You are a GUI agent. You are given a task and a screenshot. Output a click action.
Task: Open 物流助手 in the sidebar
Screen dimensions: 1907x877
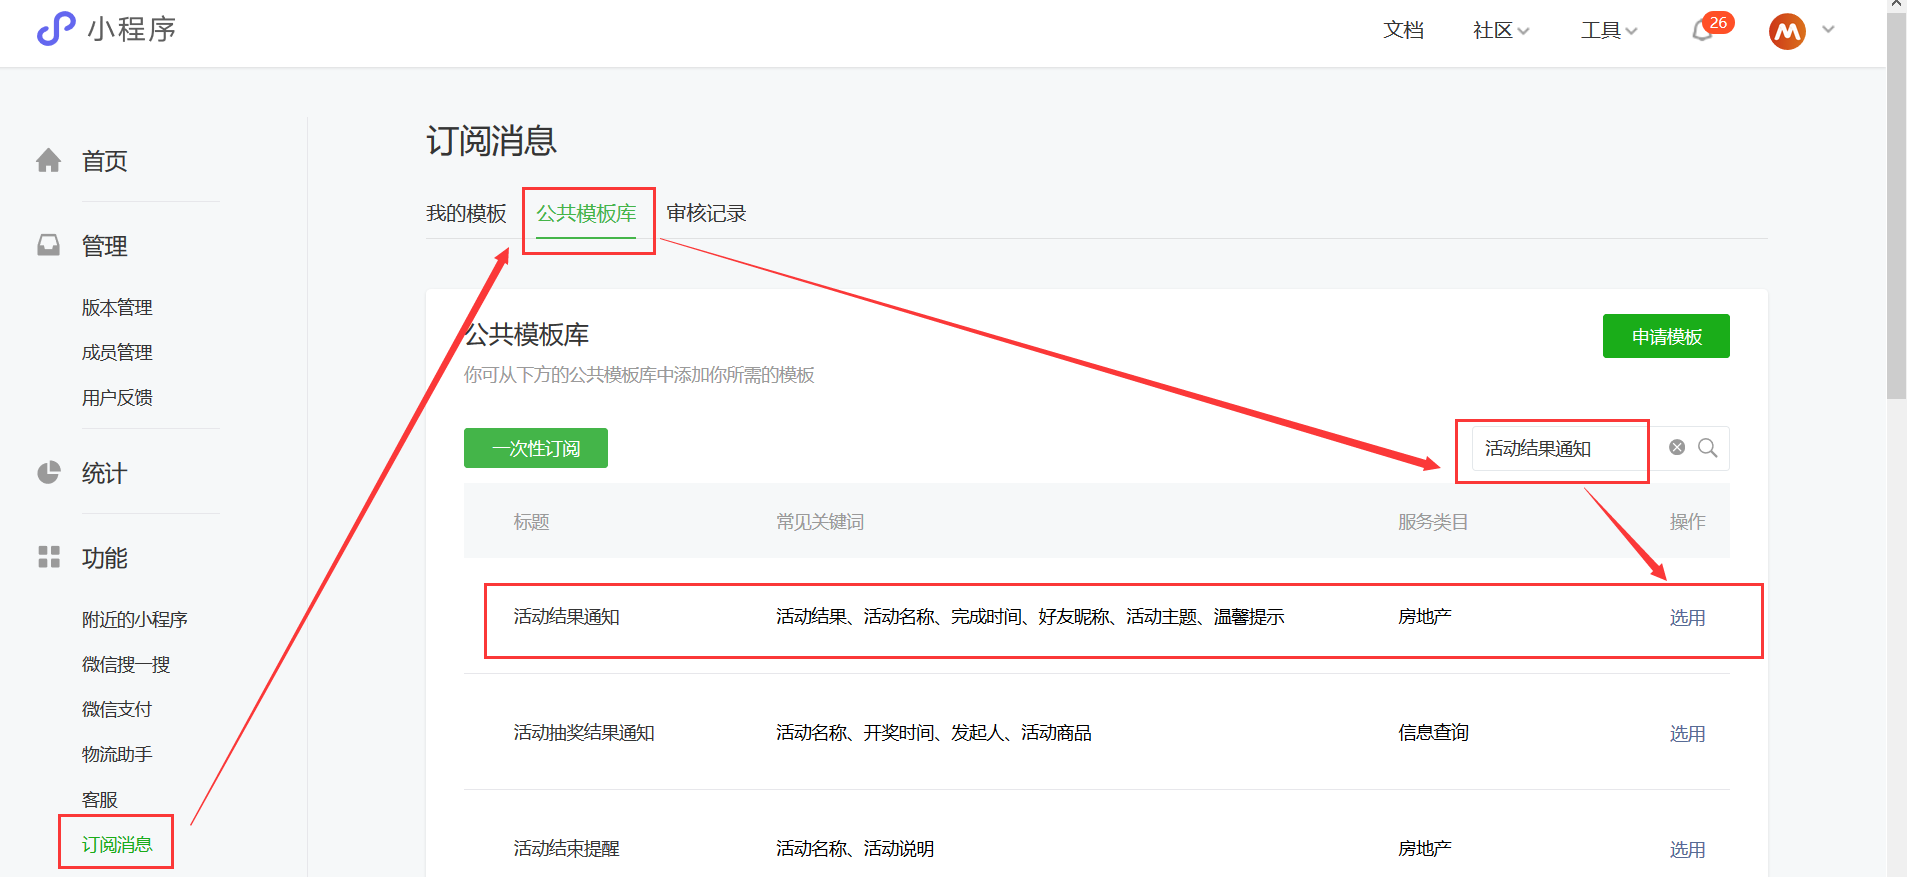coord(117,754)
